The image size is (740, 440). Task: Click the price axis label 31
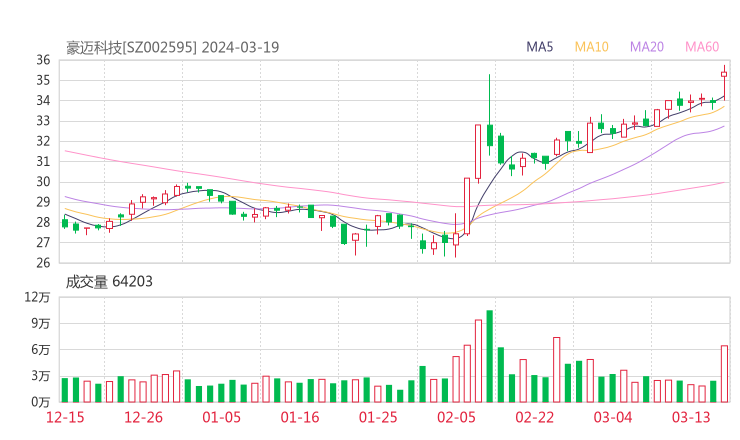pyautogui.click(x=43, y=161)
